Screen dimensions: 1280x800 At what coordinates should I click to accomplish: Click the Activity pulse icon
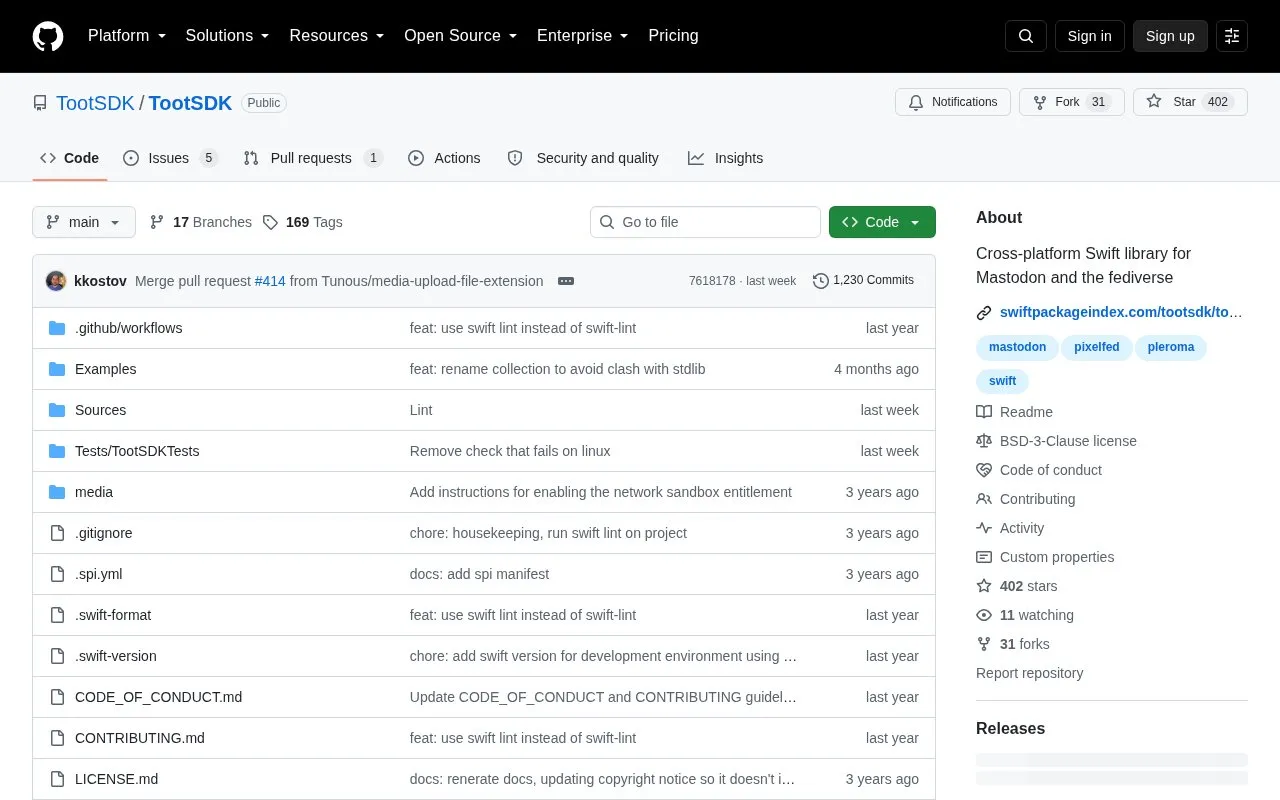(984, 528)
